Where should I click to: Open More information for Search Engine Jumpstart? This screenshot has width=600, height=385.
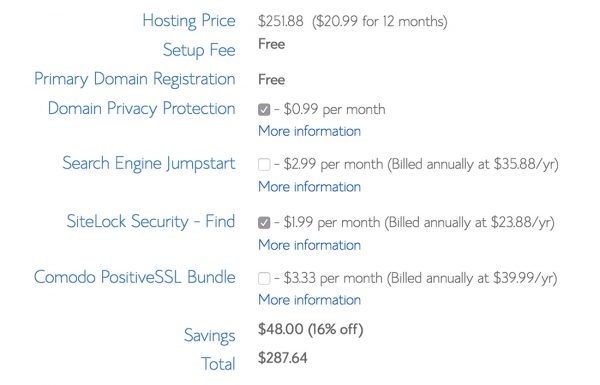(x=310, y=187)
